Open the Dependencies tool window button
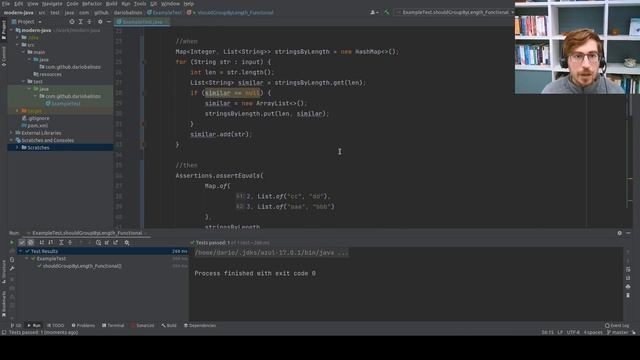 coord(200,326)
